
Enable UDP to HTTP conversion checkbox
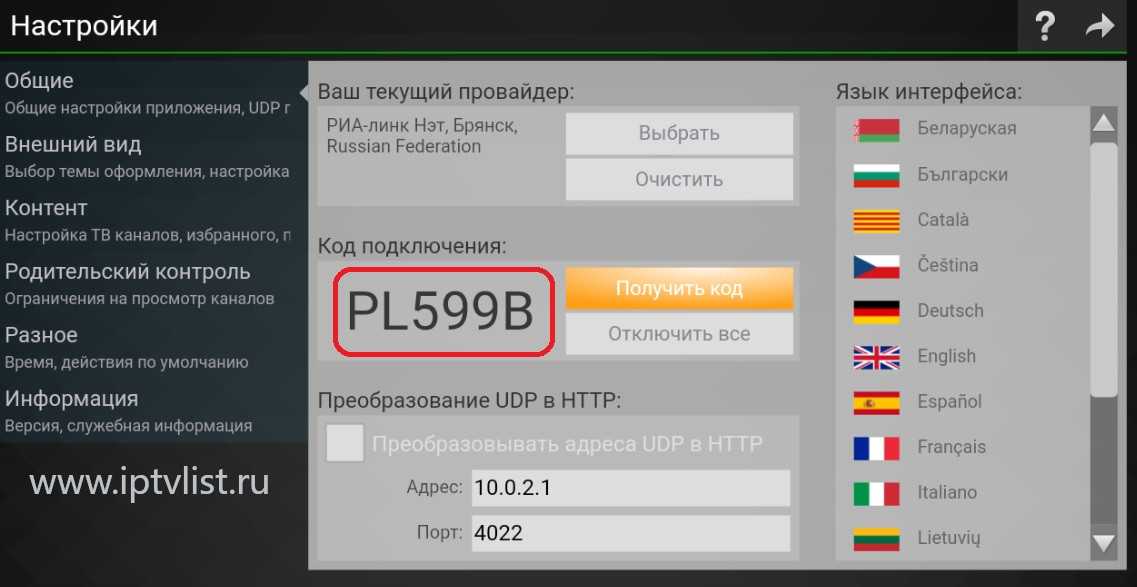click(x=344, y=443)
